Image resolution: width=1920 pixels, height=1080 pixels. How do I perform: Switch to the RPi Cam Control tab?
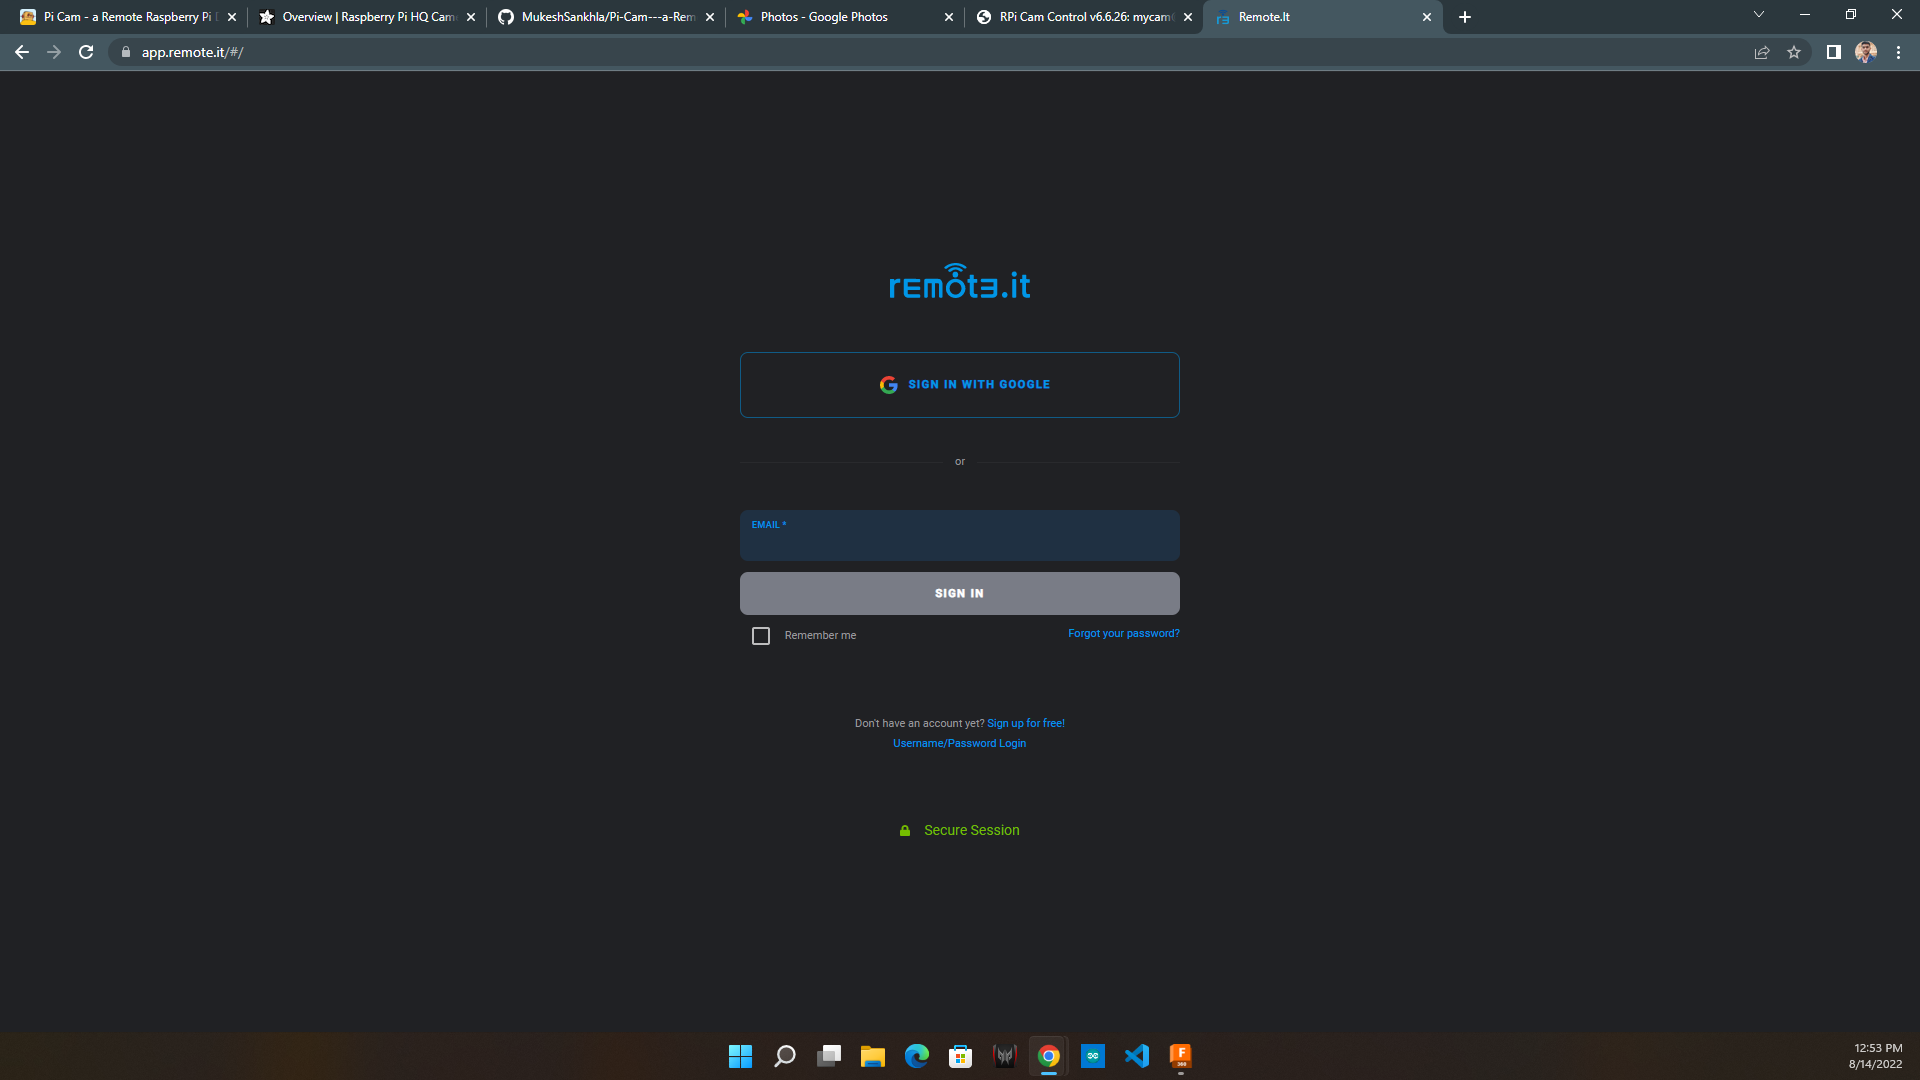point(1084,17)
